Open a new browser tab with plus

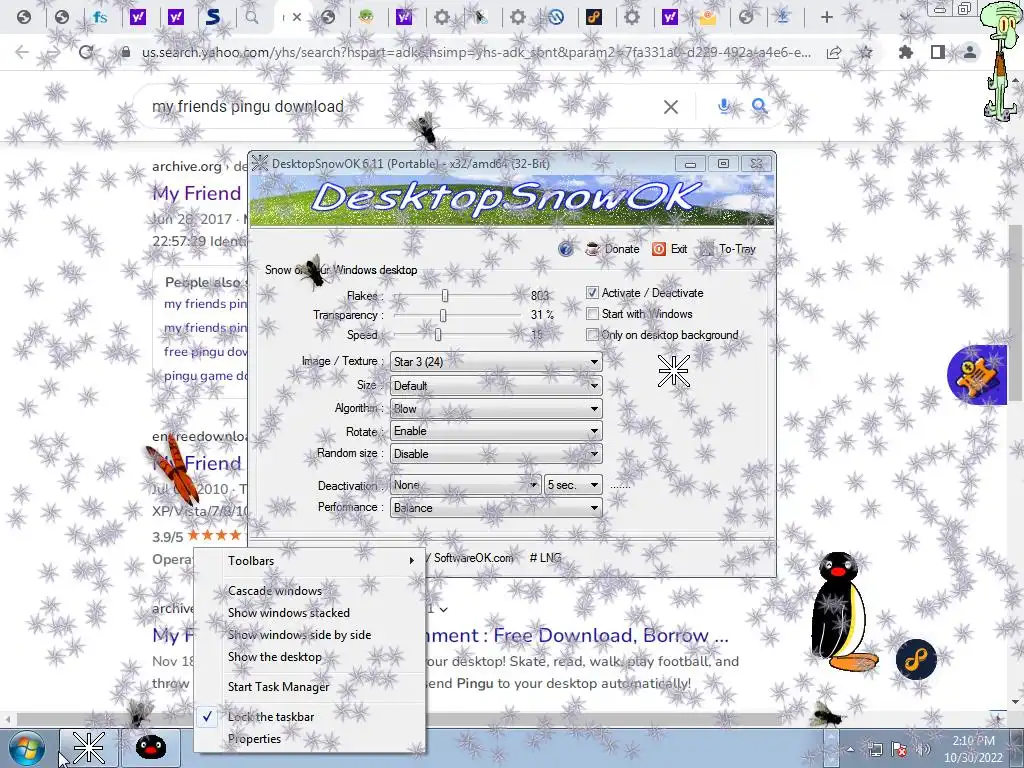point(827,17)
